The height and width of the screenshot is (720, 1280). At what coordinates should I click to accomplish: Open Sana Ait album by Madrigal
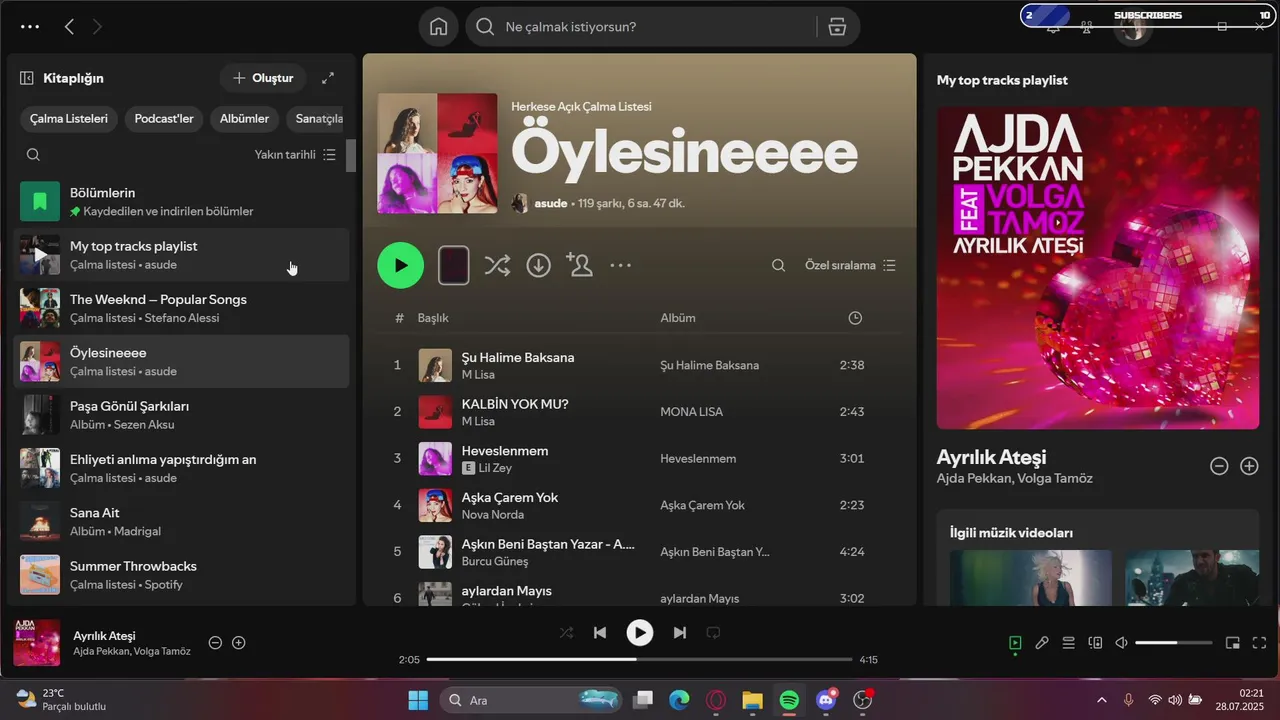tap(181, 521)
